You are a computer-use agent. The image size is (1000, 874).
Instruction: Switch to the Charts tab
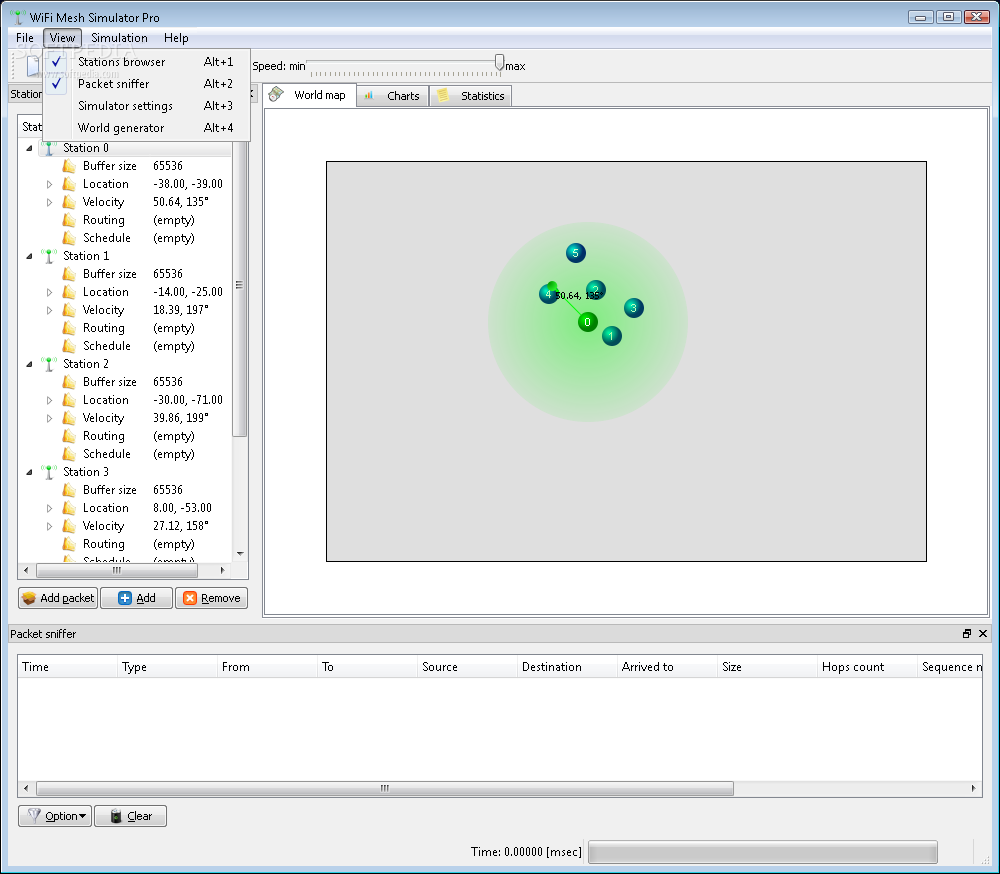tap(392, 96)
